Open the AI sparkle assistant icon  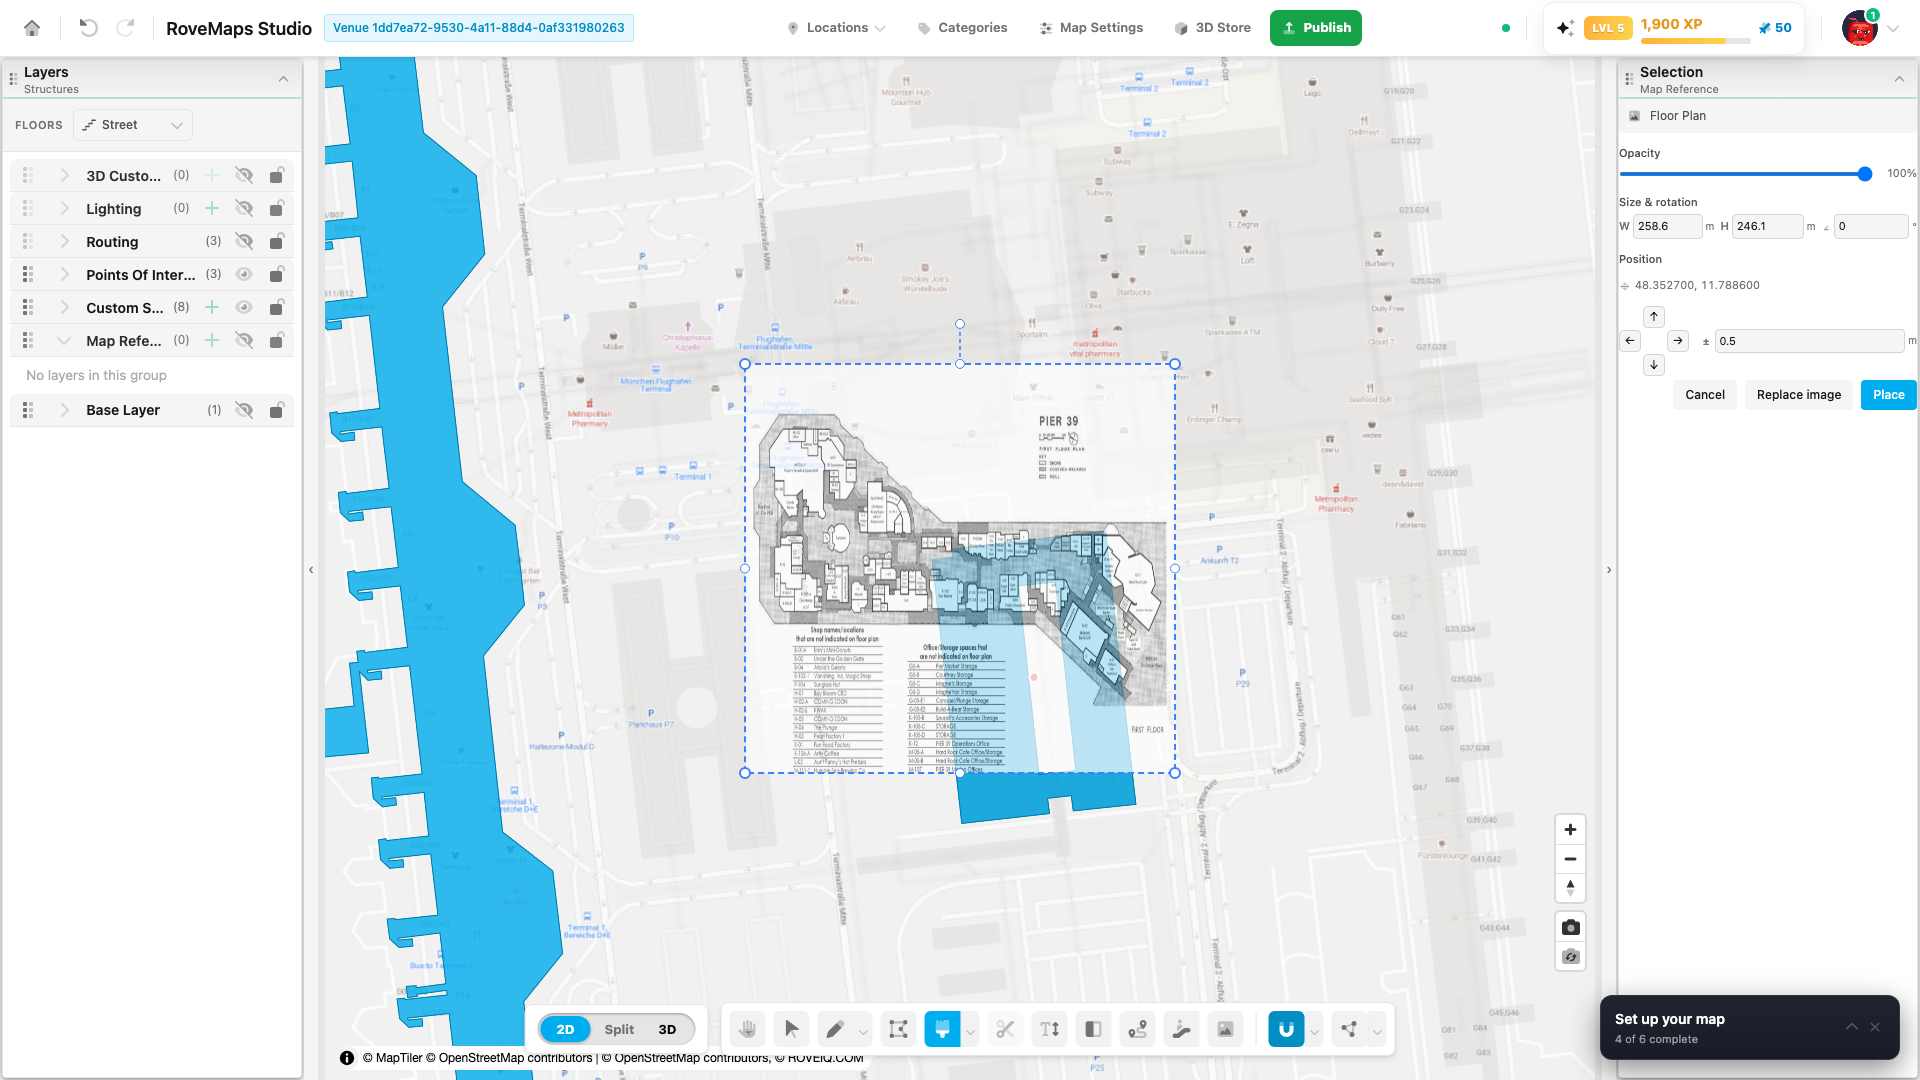(x=1565, y=28)
